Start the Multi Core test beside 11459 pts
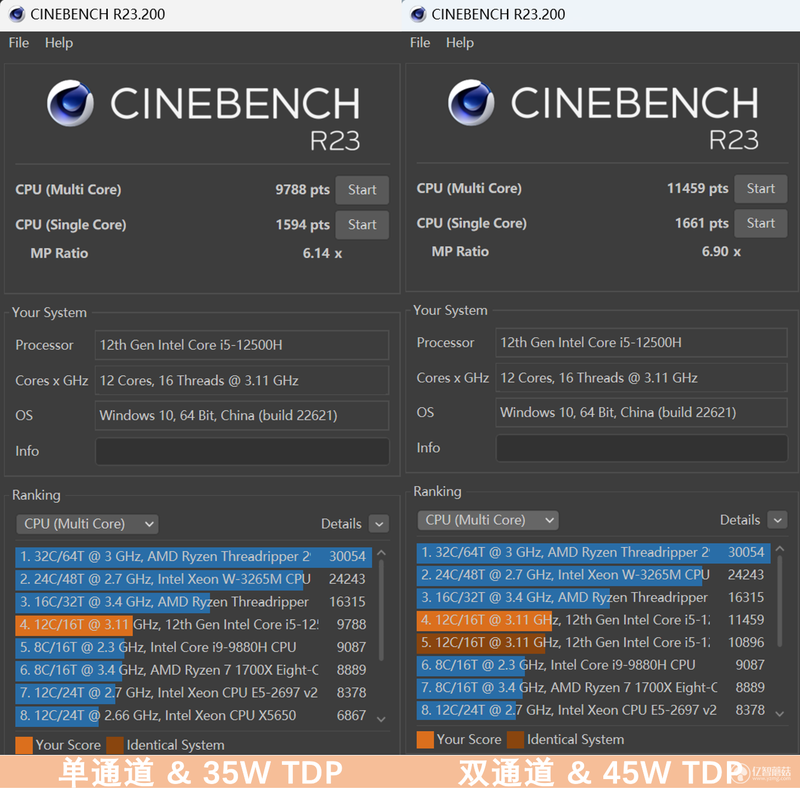 761,189
